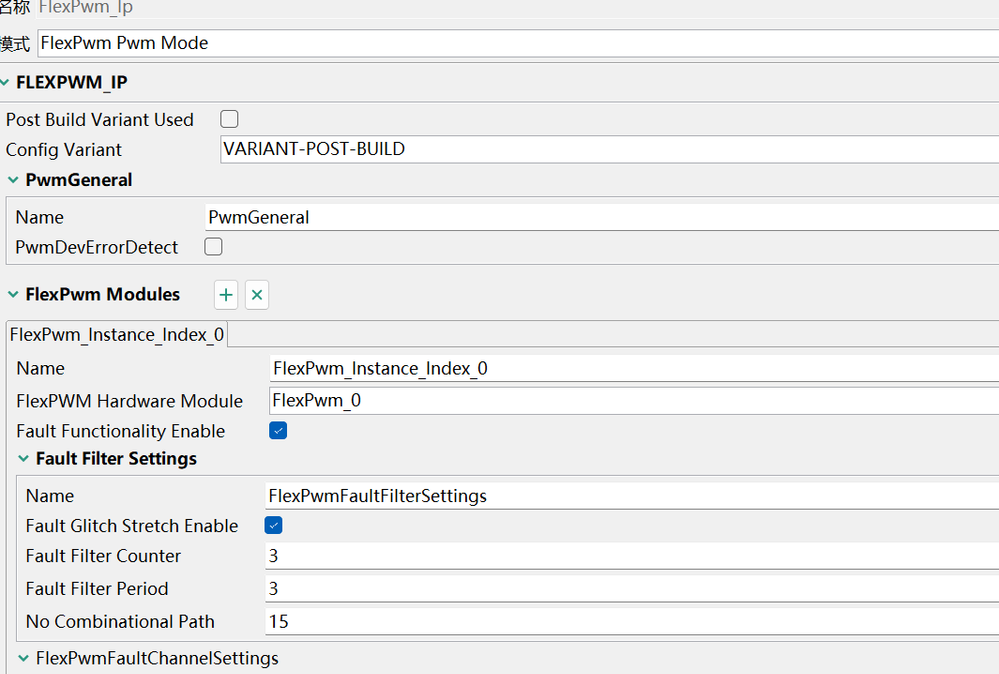
Task: Click the Fault Filter Counter field
Action: click(x=630, y=556)
